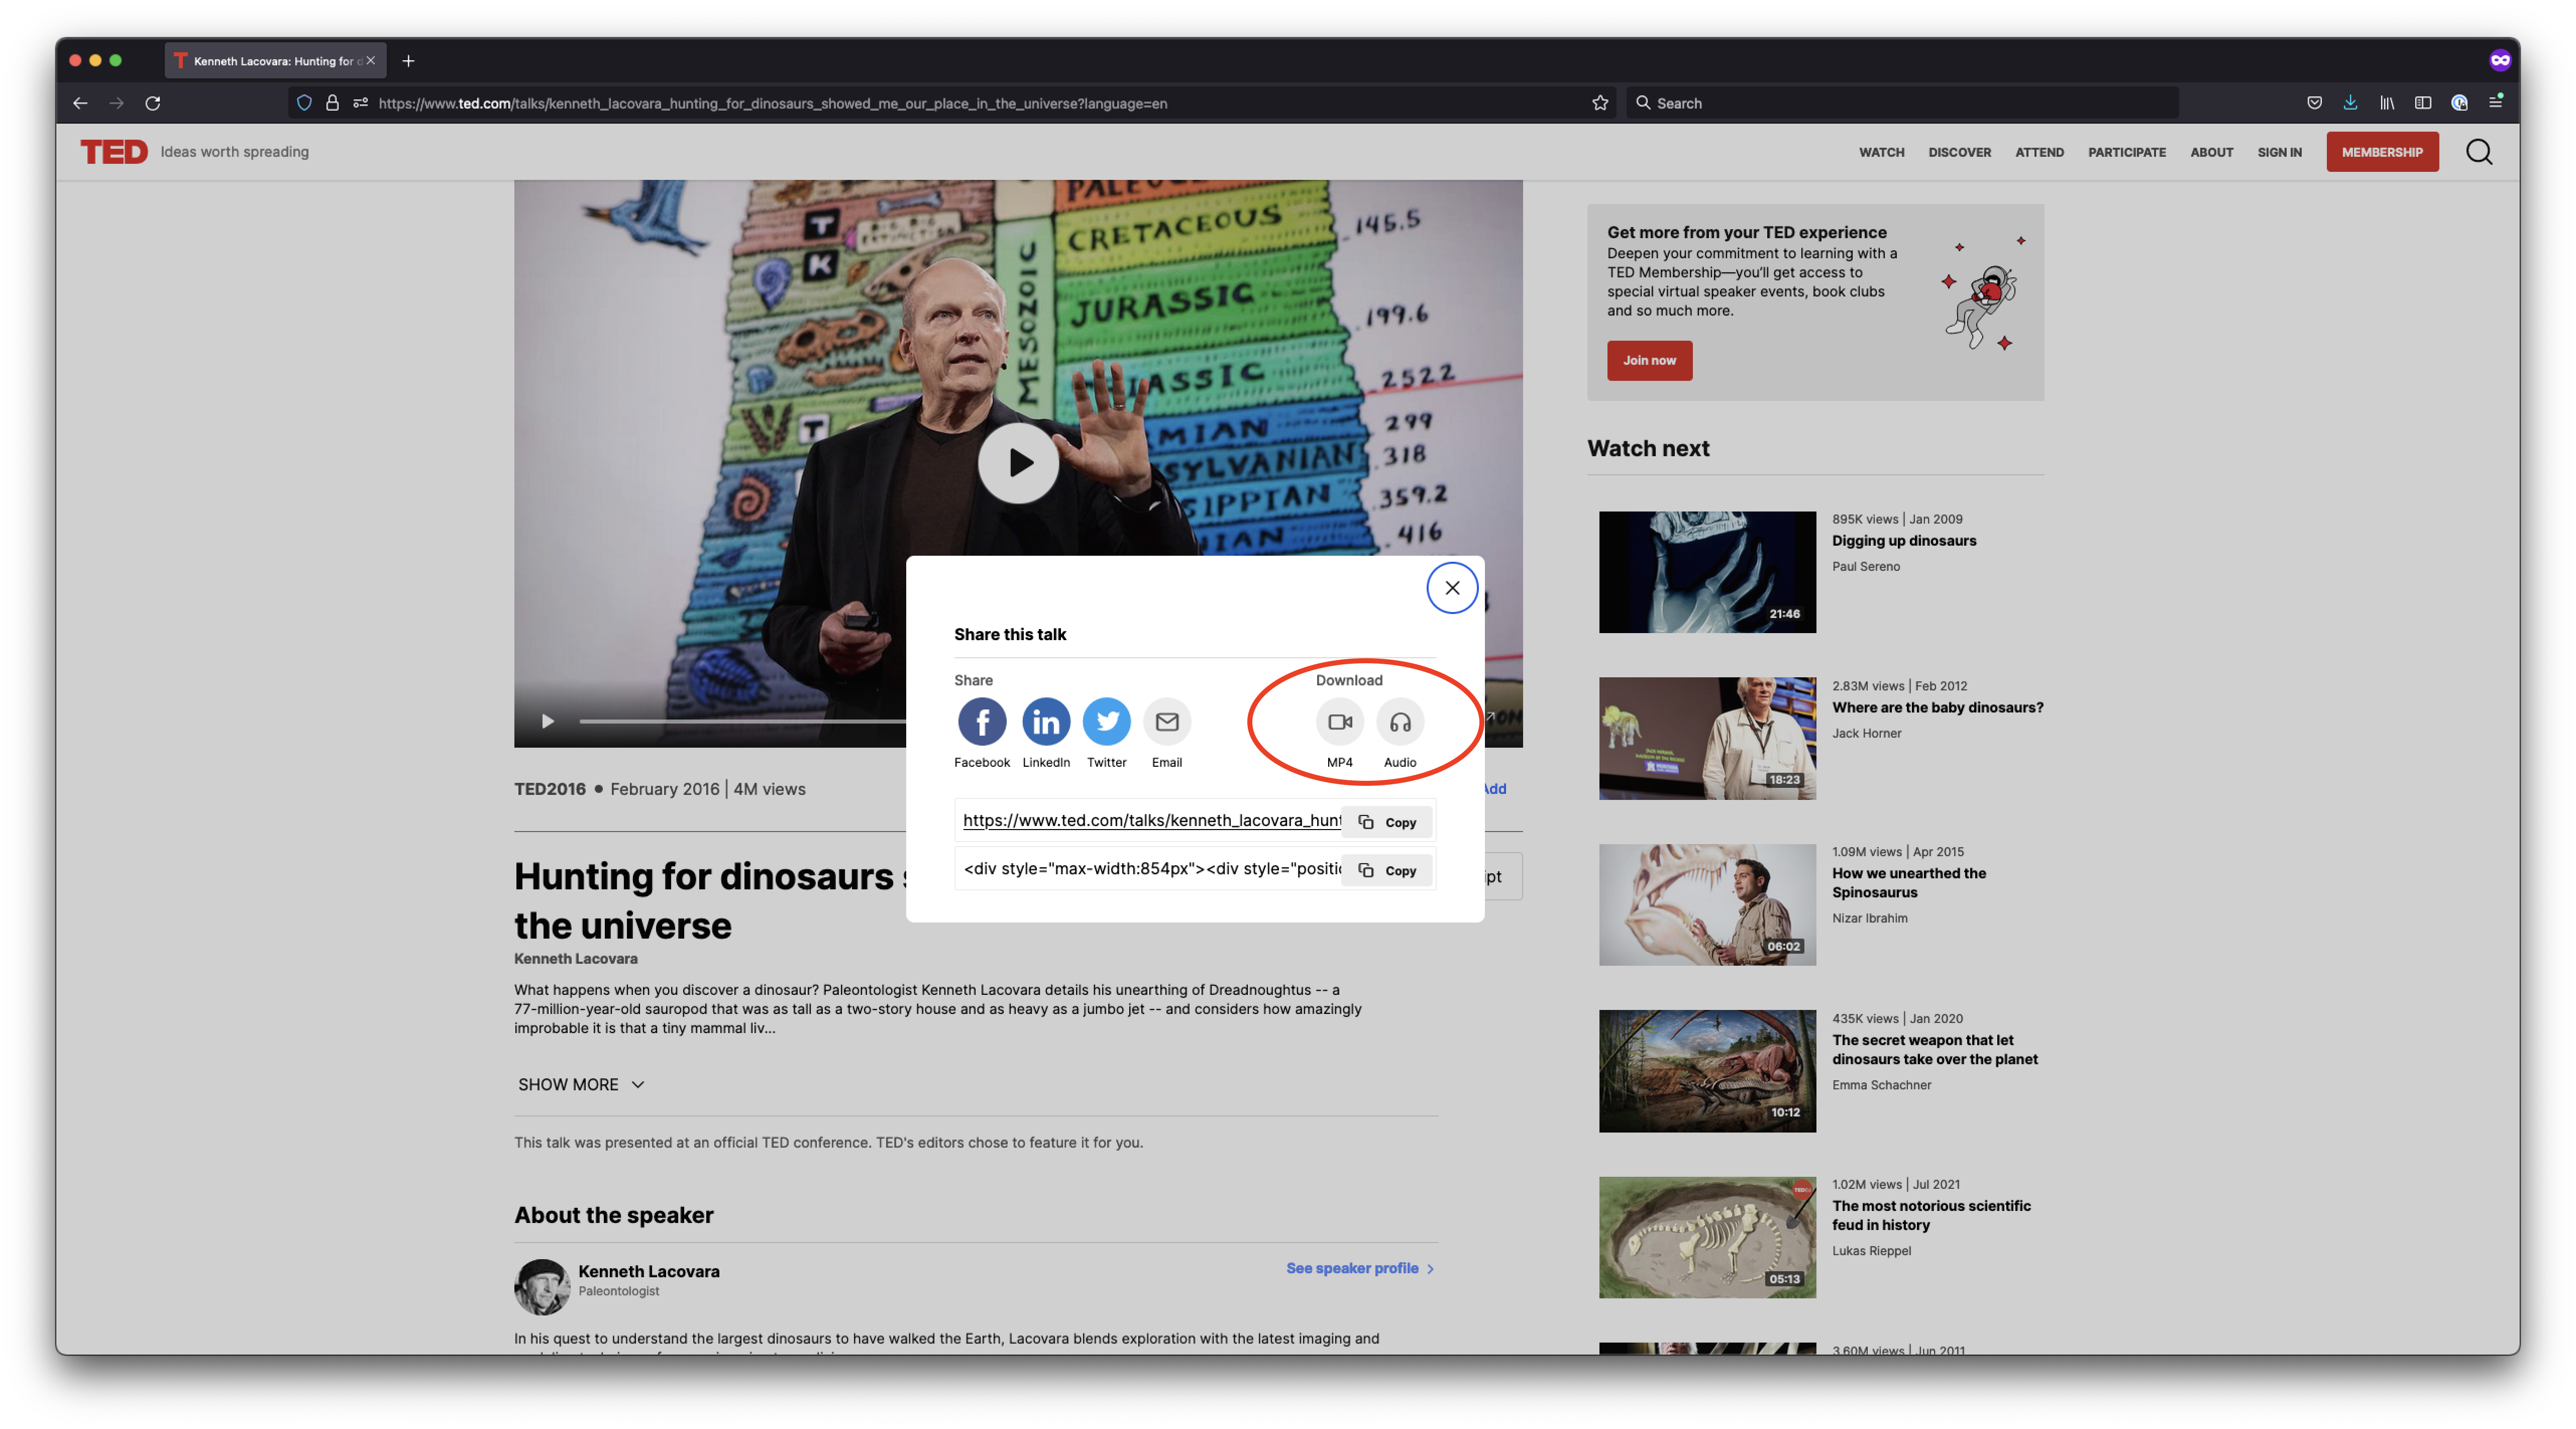The height and width of the screenshot is (1429, 2576).
Task: Open the browser hamburger menu
Action: pyautogui.click(x=2495, y=103)
